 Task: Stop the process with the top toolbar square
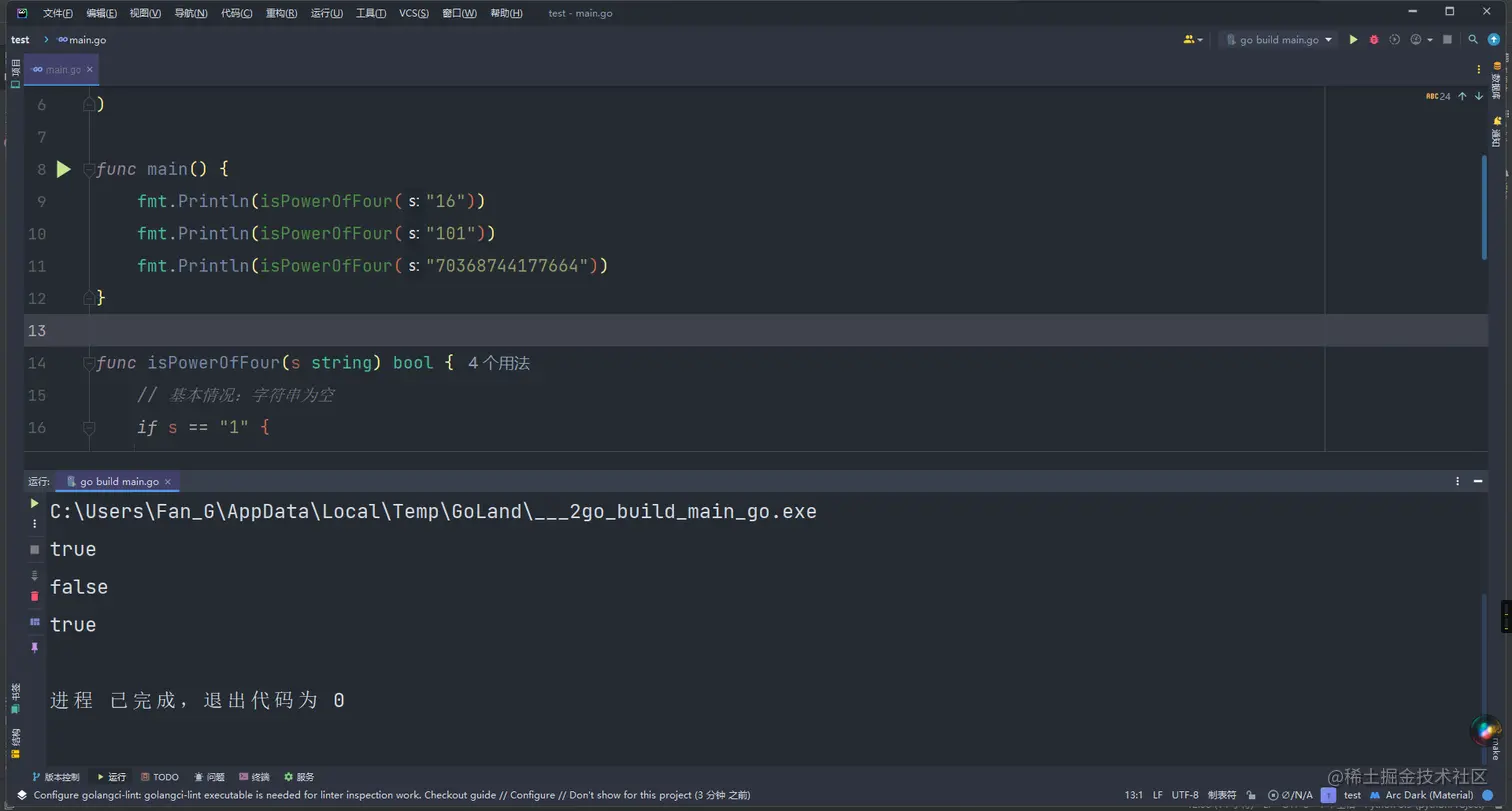[x=1447, y=40]
